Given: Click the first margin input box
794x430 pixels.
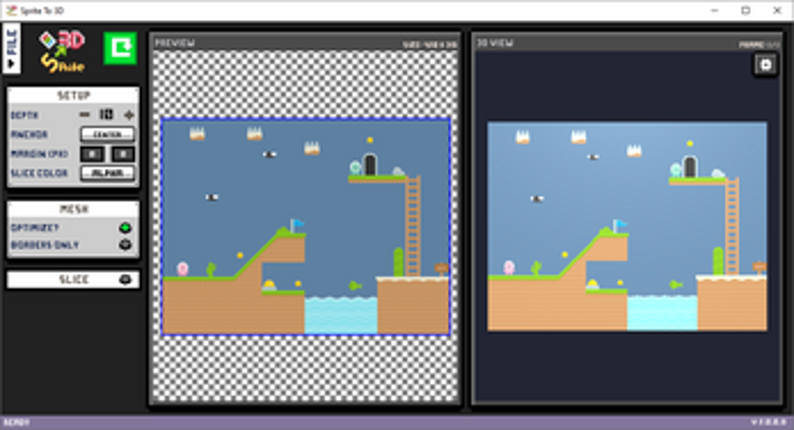Looking at the screenshot, I should coord(92,154).
